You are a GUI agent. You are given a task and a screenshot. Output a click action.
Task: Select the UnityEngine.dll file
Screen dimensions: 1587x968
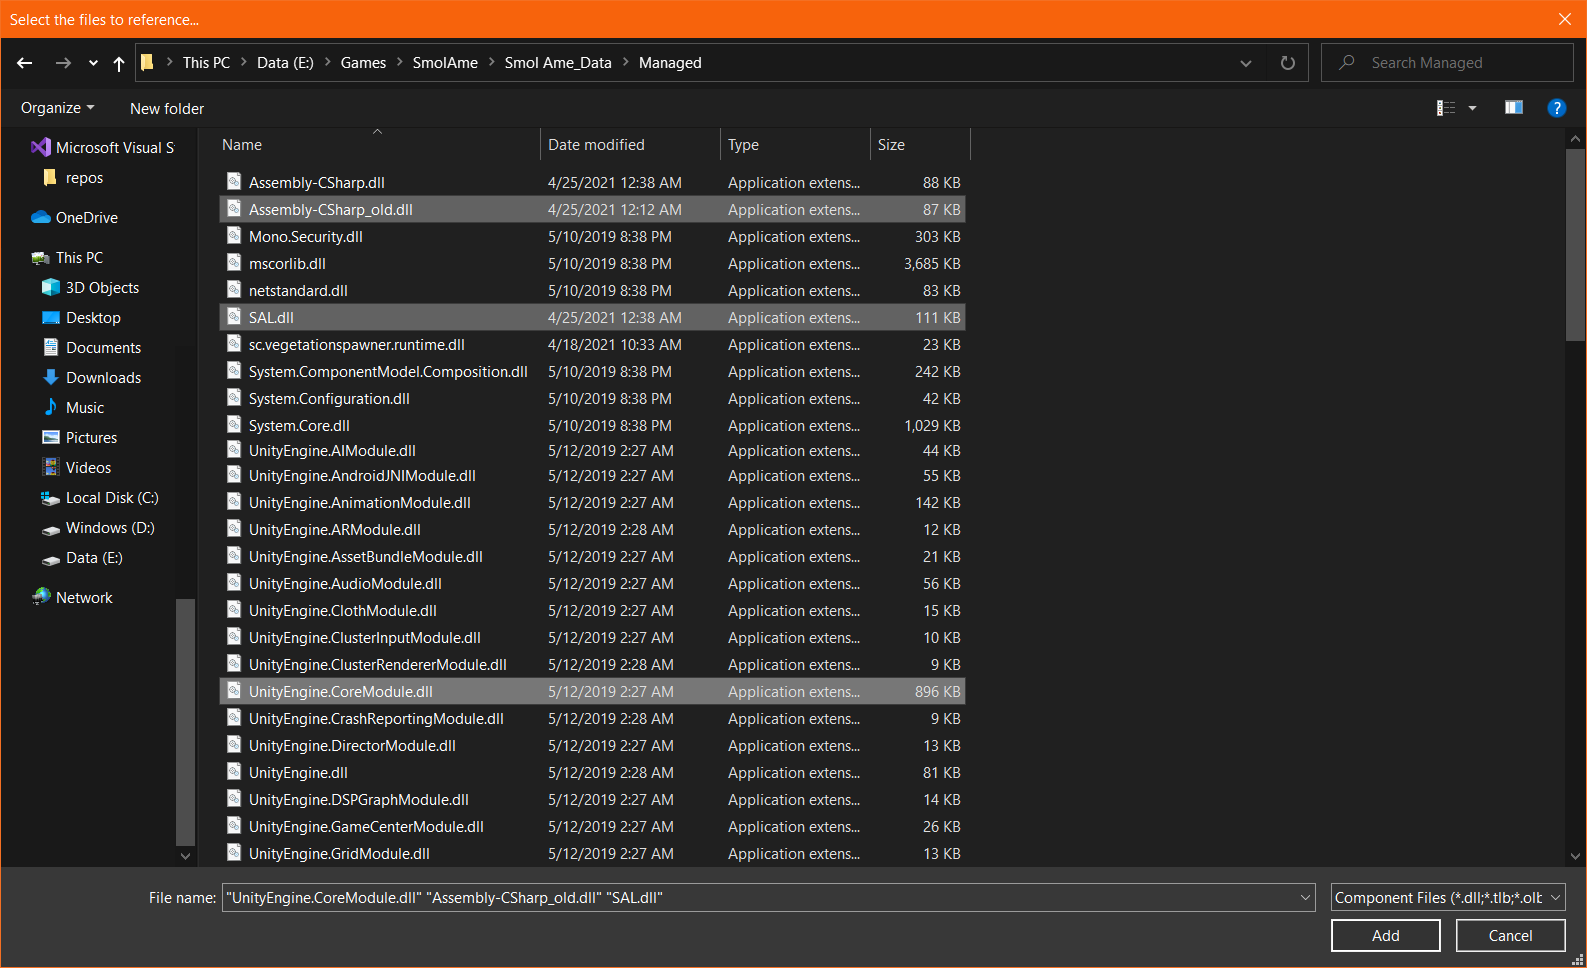[x=592, y=772]
